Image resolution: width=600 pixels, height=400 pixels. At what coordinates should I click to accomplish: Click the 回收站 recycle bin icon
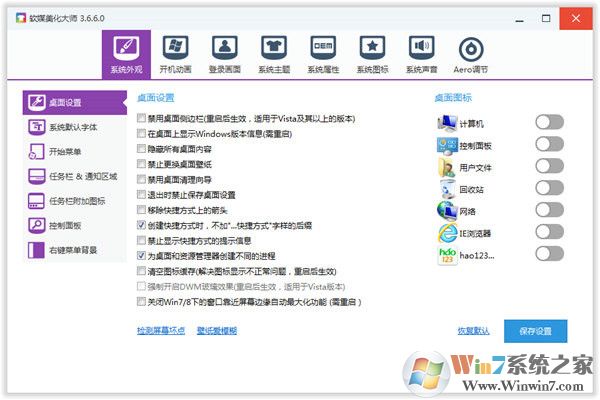pyautogui.click(x=447, y=189)
